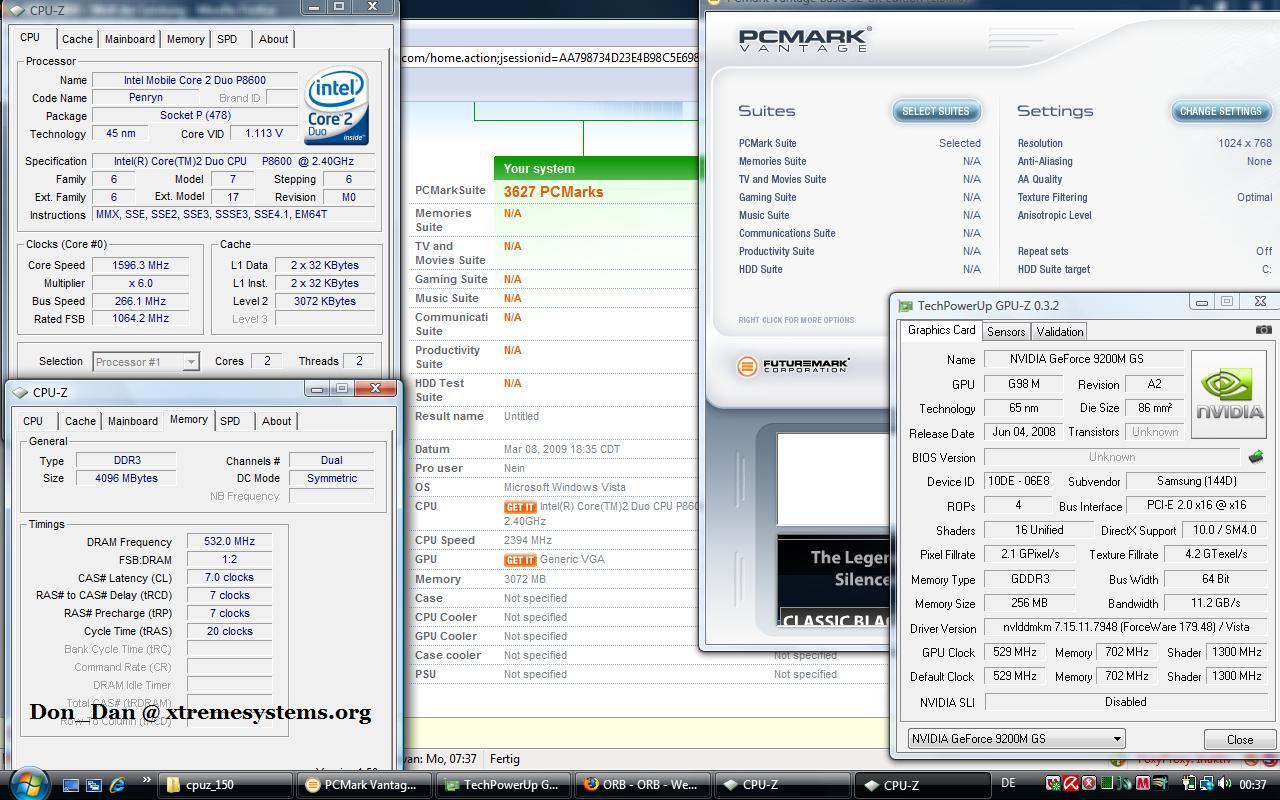The image size is (1280, 800).
Task: Click the Your system green header
Action: pyautogui.click(x=596, y=169)
